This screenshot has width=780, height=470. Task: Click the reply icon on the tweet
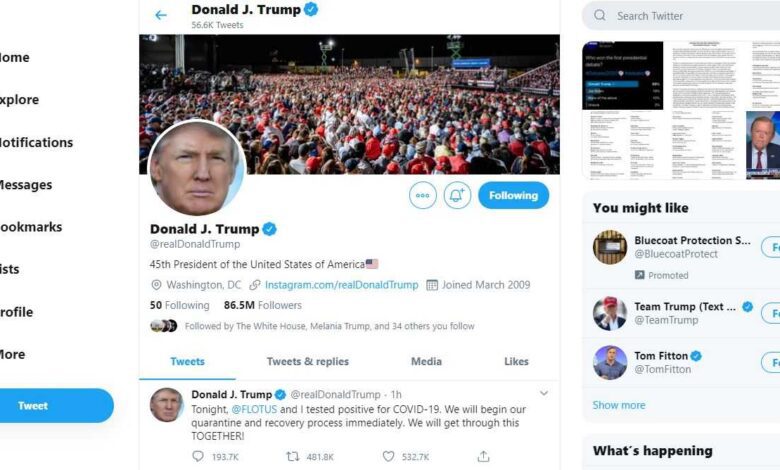[x=198, y=456]
